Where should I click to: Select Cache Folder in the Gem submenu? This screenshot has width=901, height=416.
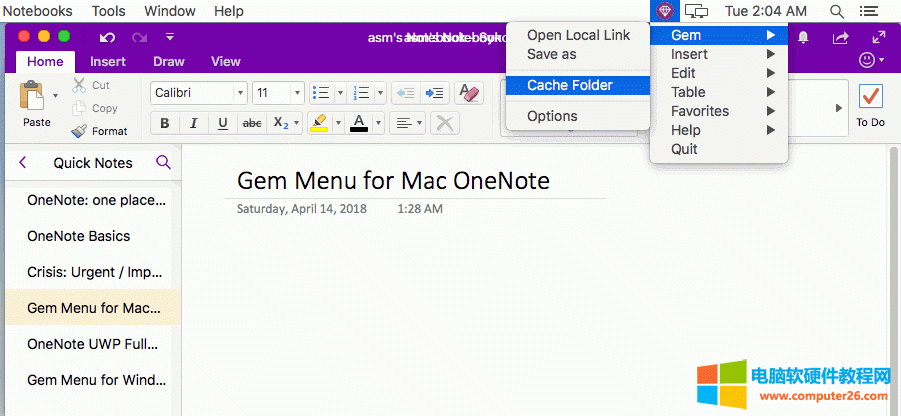pos(570,85)
